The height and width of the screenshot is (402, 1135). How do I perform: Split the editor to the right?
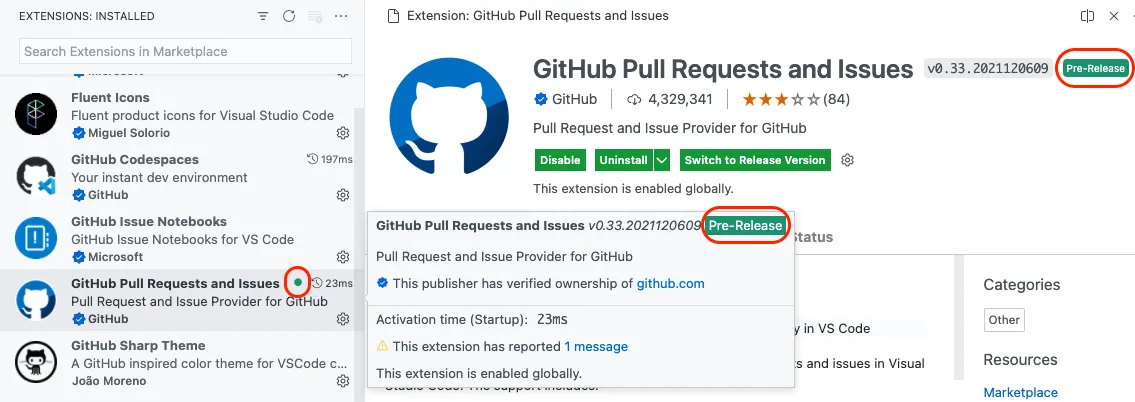pos(1087,16)
